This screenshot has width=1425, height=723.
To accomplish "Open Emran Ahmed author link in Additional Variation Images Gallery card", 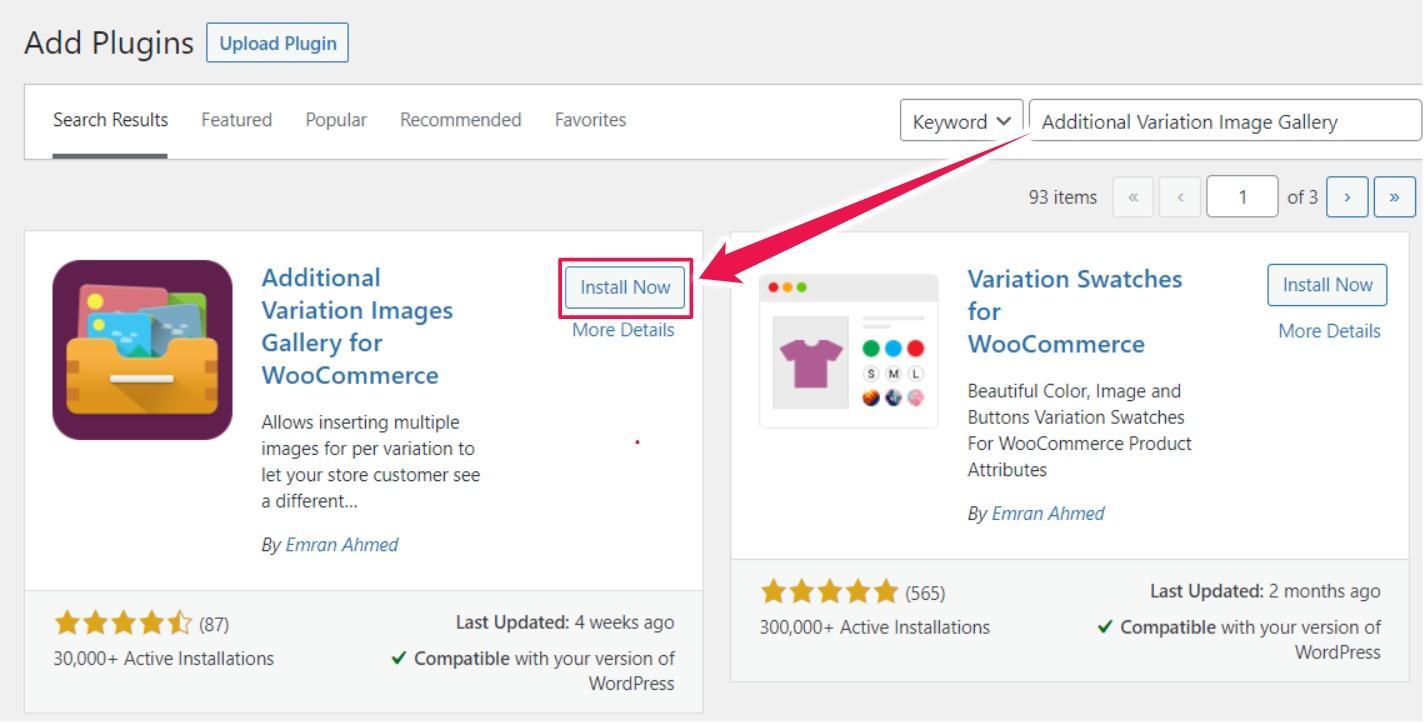I will pyautogui.click(x=342, y=545).
